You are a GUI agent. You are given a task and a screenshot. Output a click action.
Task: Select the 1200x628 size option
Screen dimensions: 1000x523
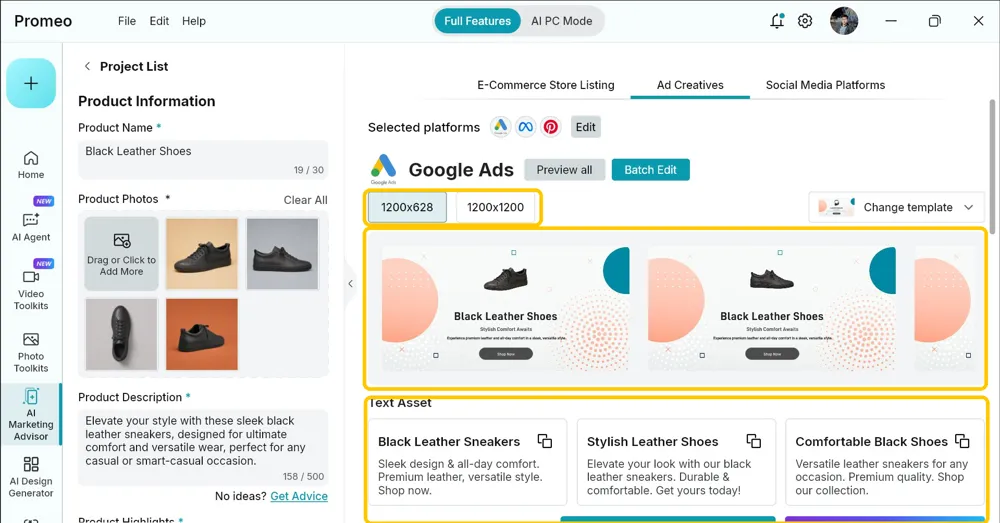[x=407, y=207]
